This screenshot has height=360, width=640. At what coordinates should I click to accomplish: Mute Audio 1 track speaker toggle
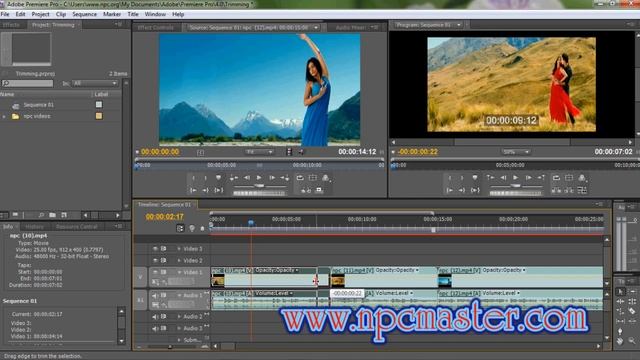tap(155, 295)
